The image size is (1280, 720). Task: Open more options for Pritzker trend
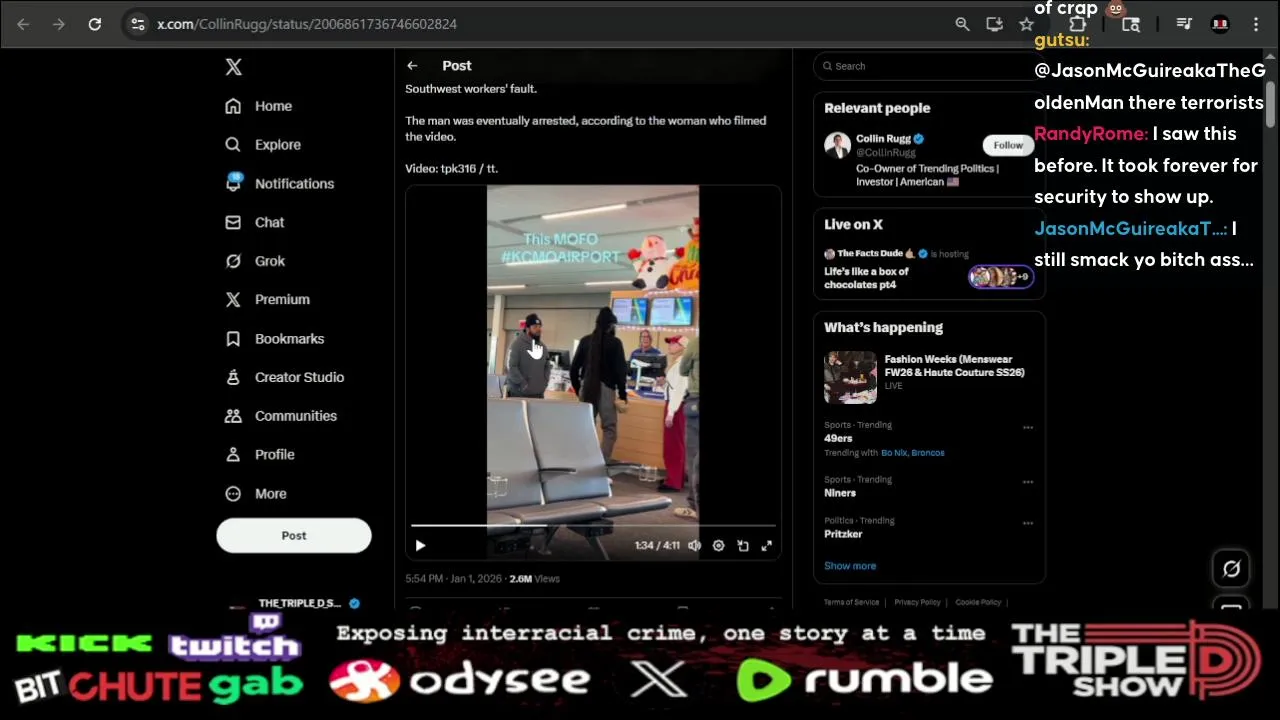pos(1027,523)
